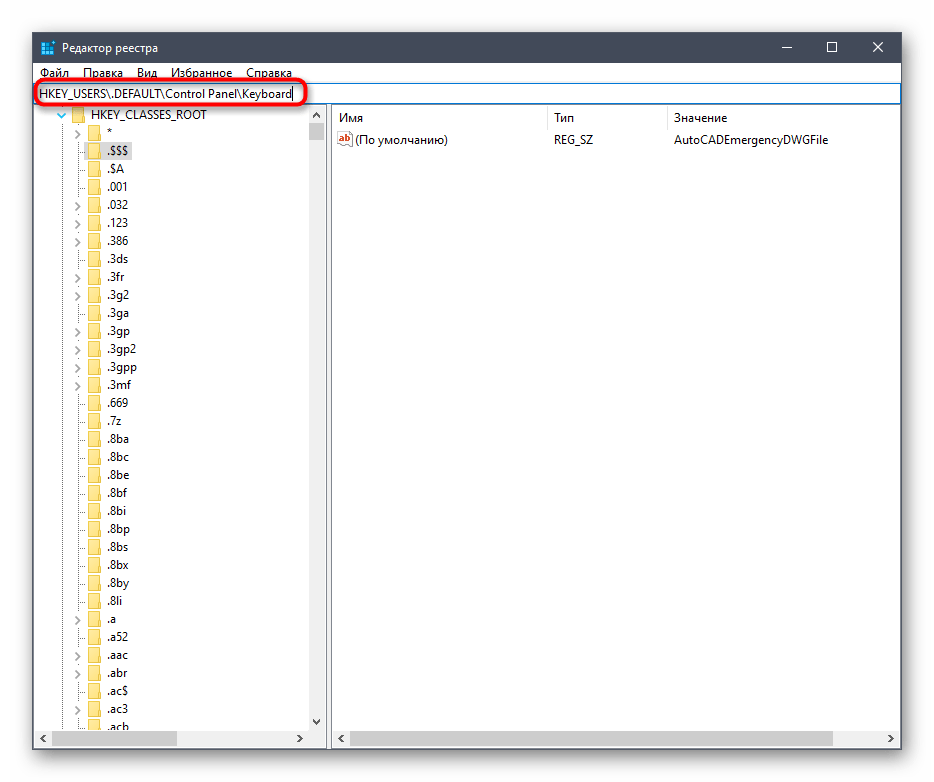This screenshot has height=782, width=934.
Task: Click inside the registry path address bar
Action: (600, 94)
